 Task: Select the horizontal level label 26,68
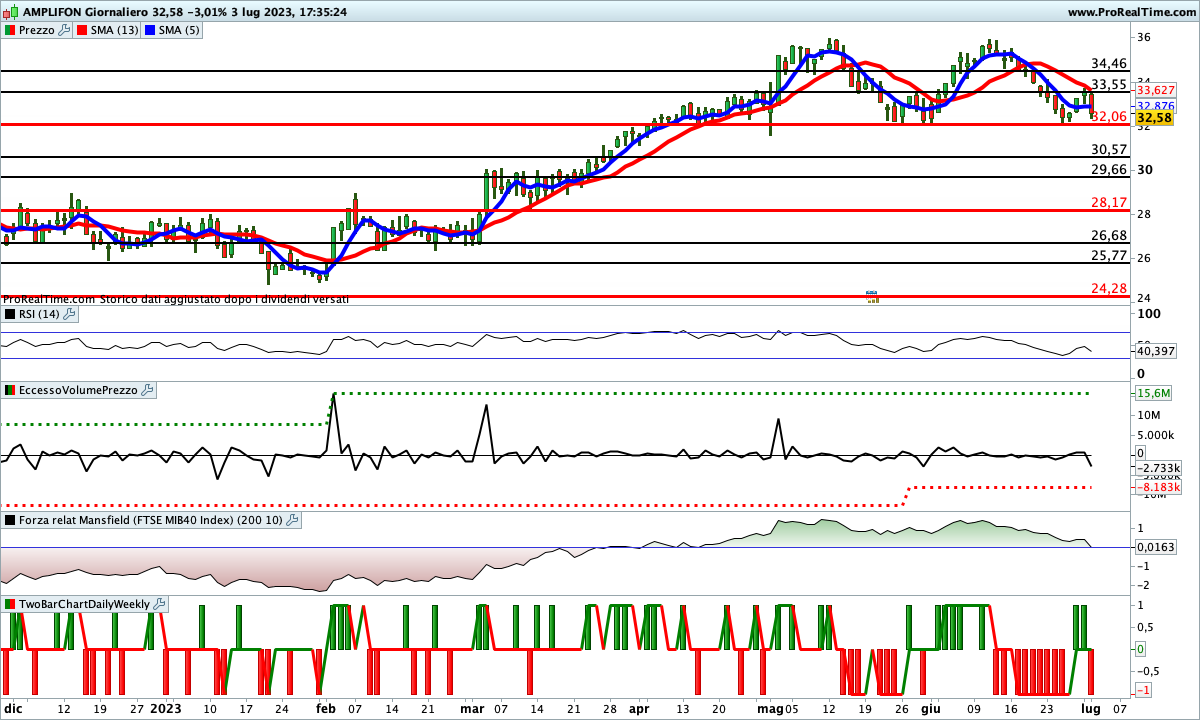point(1109,235)
